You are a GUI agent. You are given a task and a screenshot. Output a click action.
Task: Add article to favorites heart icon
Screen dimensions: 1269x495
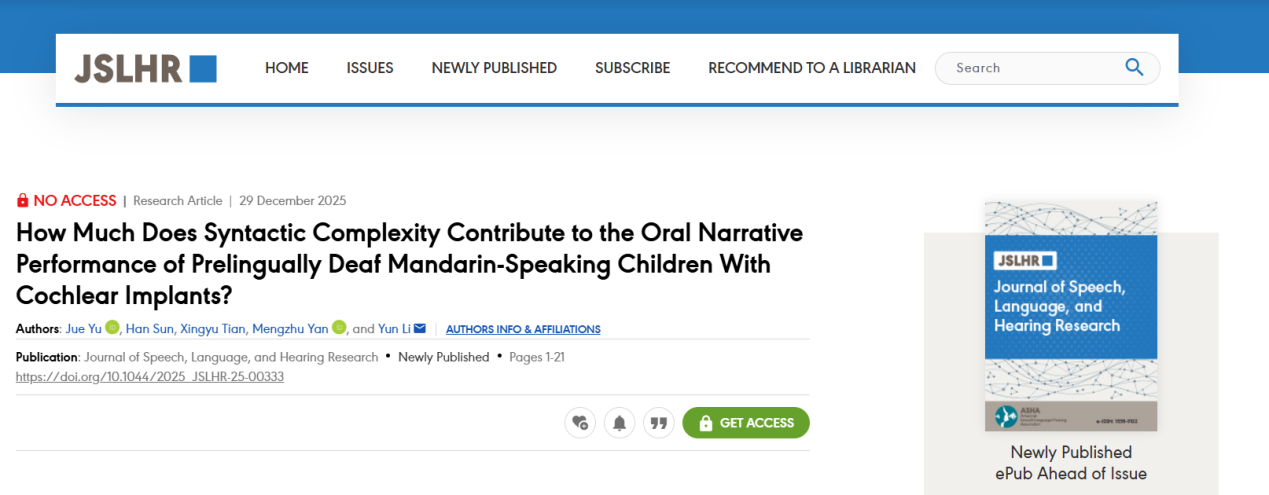[x=580, y=423]
